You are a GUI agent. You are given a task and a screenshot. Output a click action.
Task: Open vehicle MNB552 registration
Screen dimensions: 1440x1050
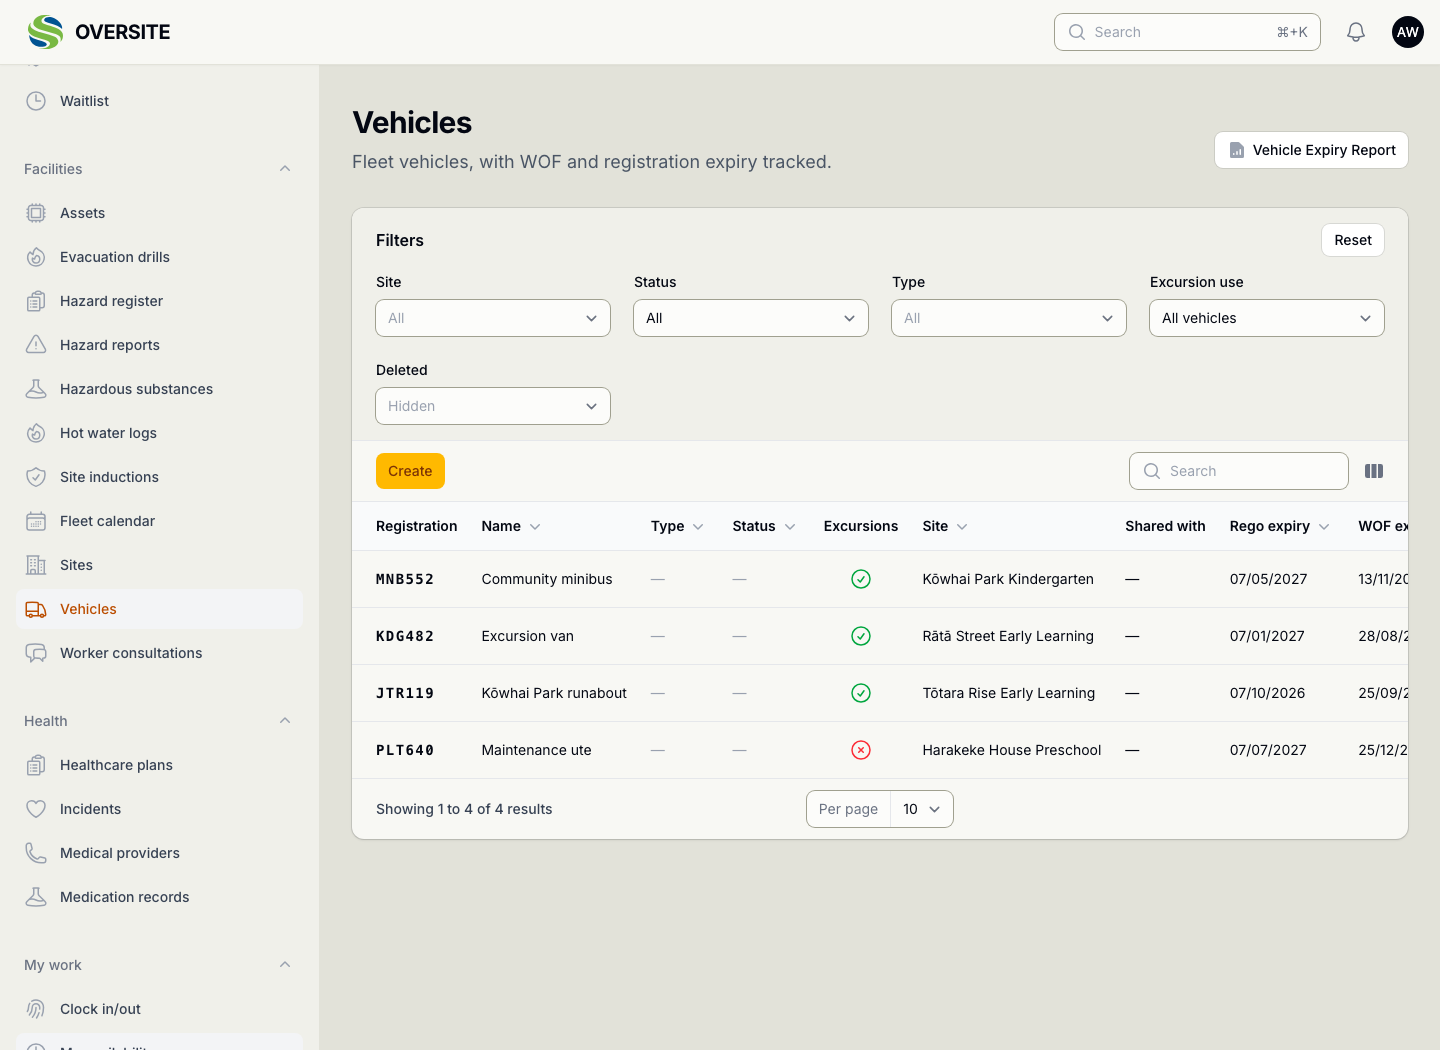[x=404, y=579]
